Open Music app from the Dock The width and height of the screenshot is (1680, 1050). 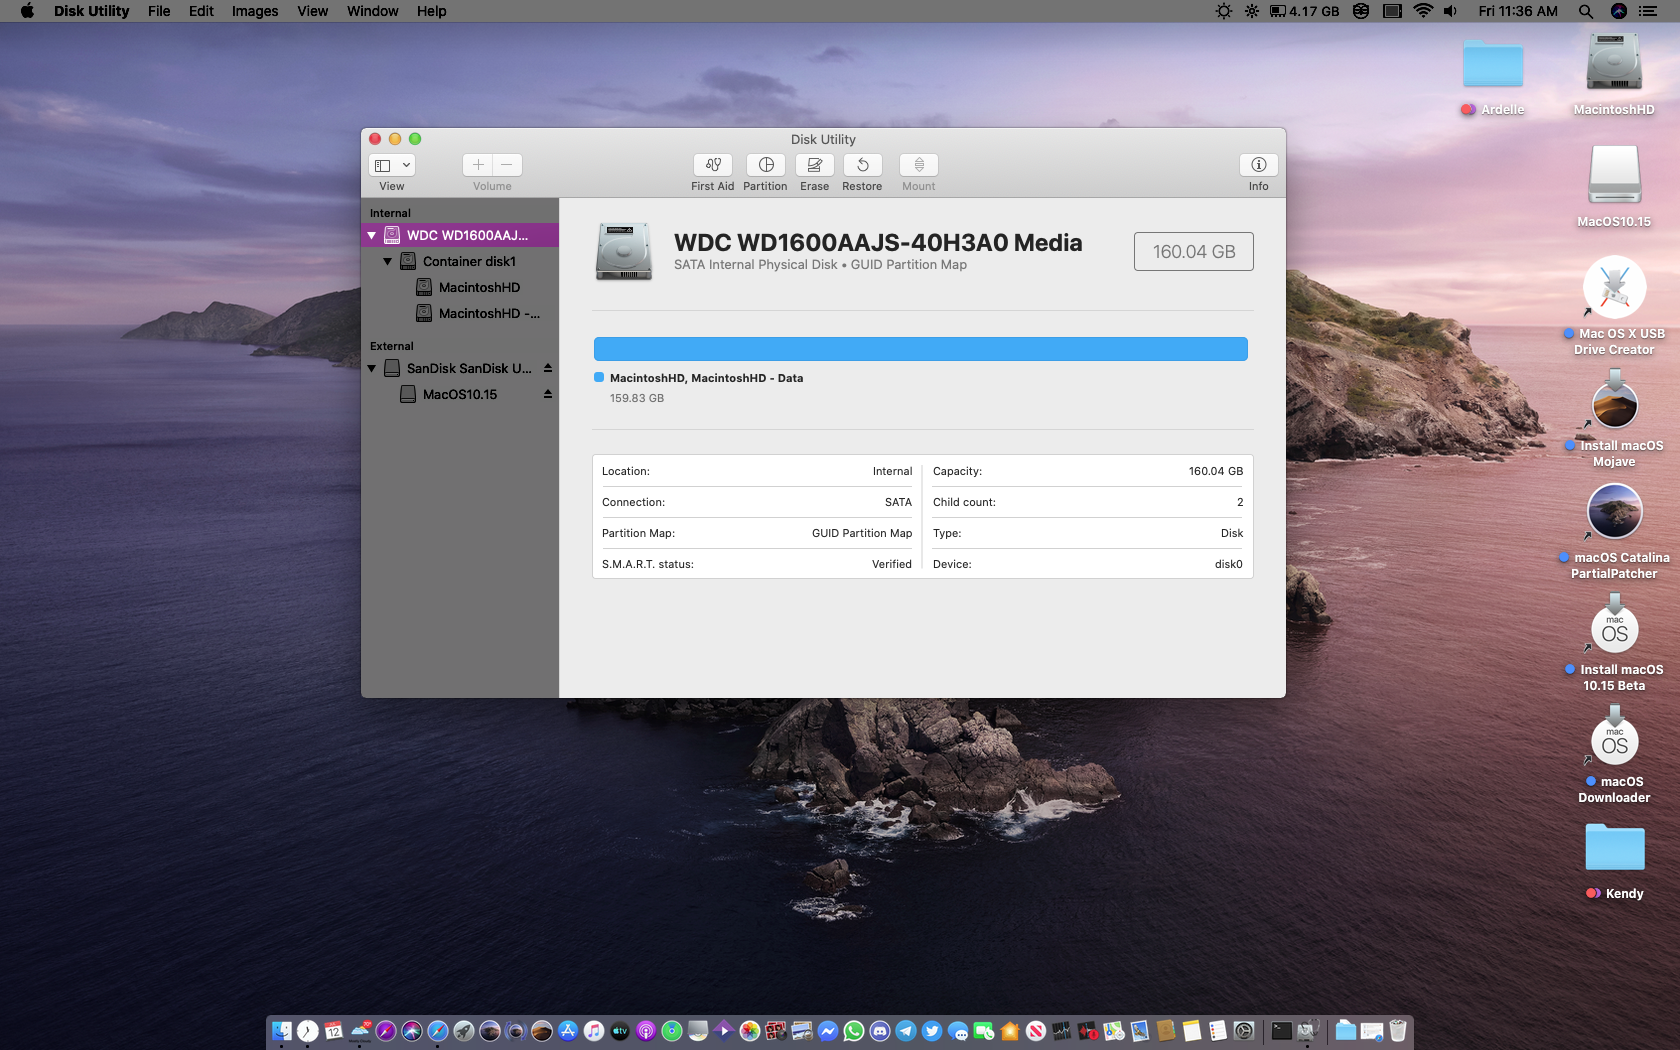594,1031
